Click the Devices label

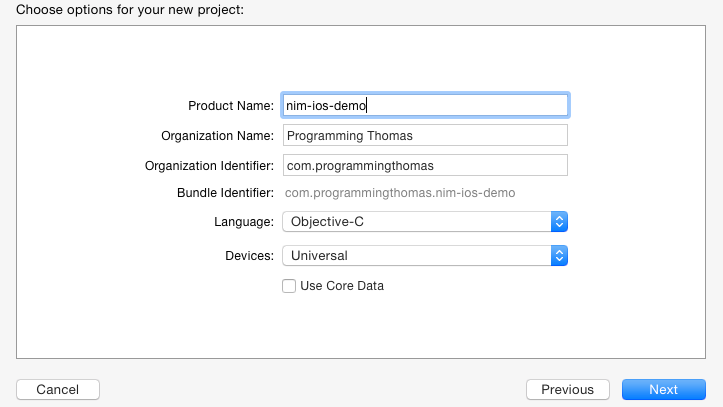[x=249, y=256]
